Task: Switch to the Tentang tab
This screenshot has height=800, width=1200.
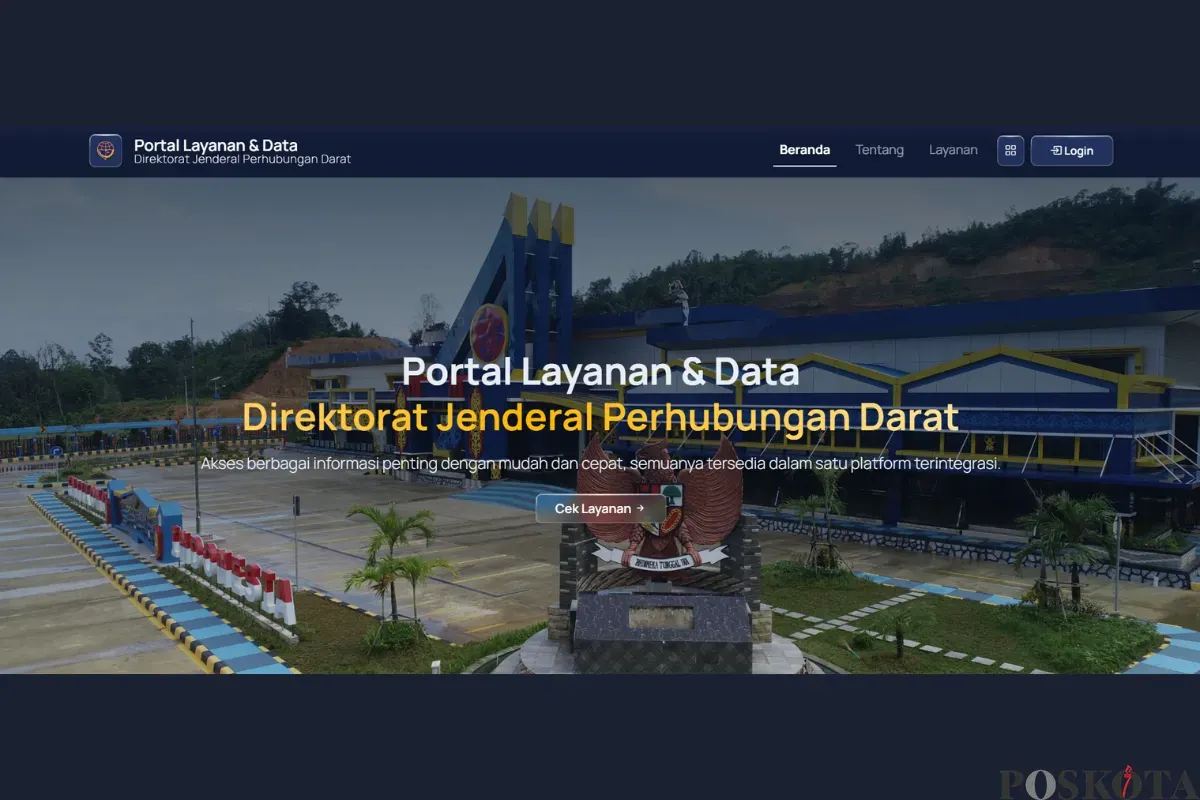Action: 879,149
